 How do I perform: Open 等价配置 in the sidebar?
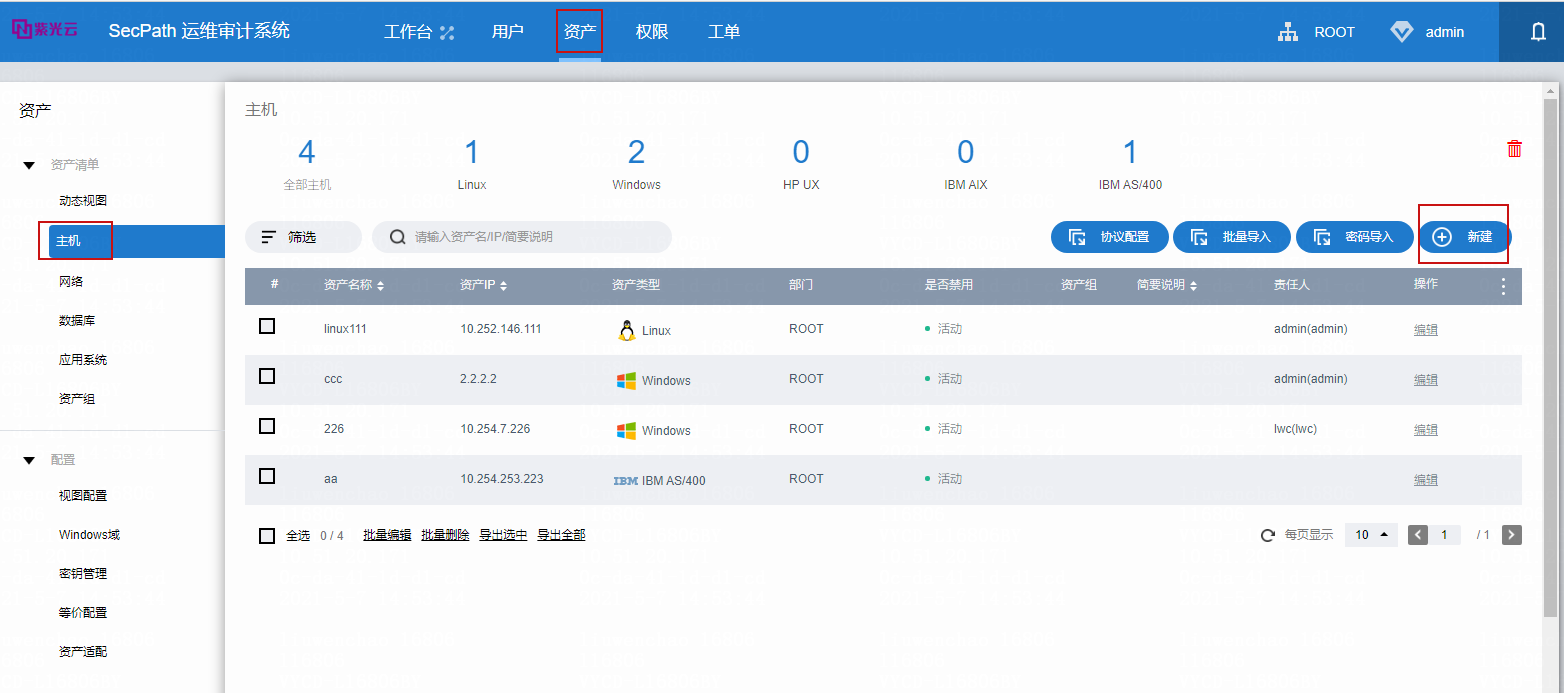[83, 613]
